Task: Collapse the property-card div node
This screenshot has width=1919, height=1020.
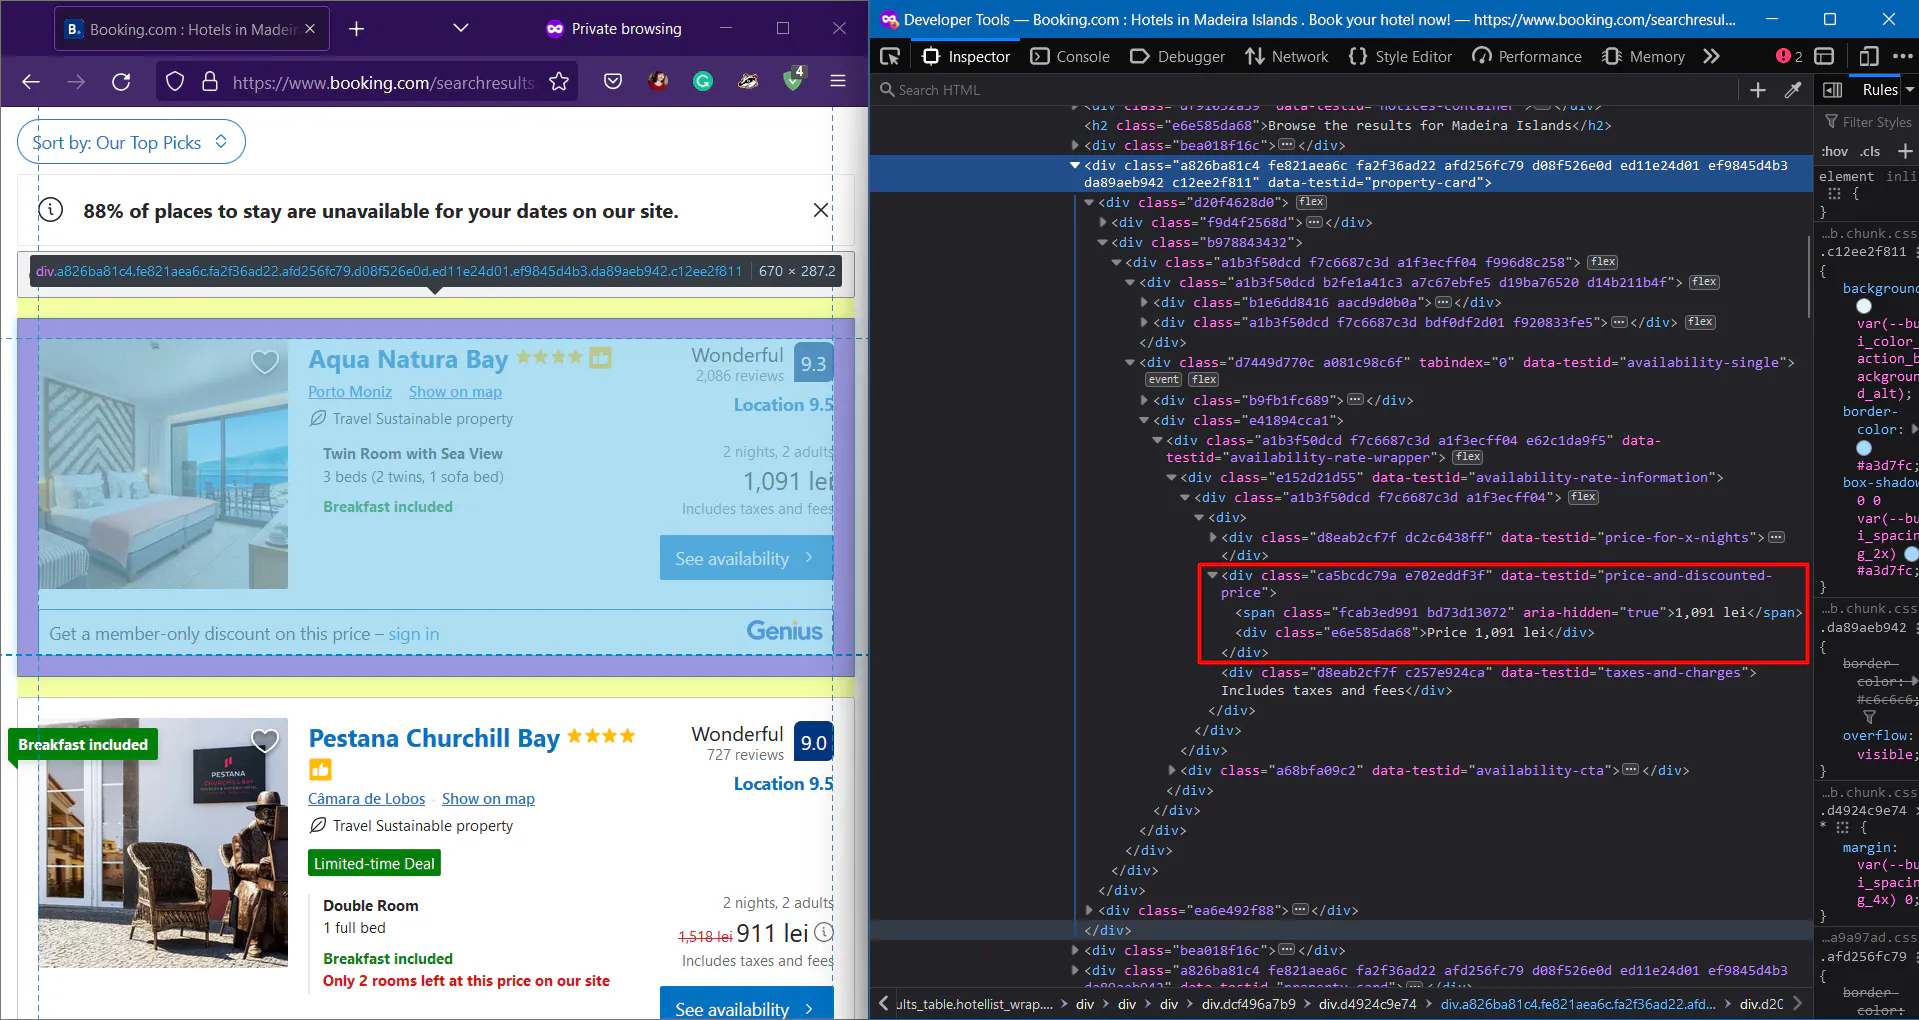Action: pos(1075,165)
